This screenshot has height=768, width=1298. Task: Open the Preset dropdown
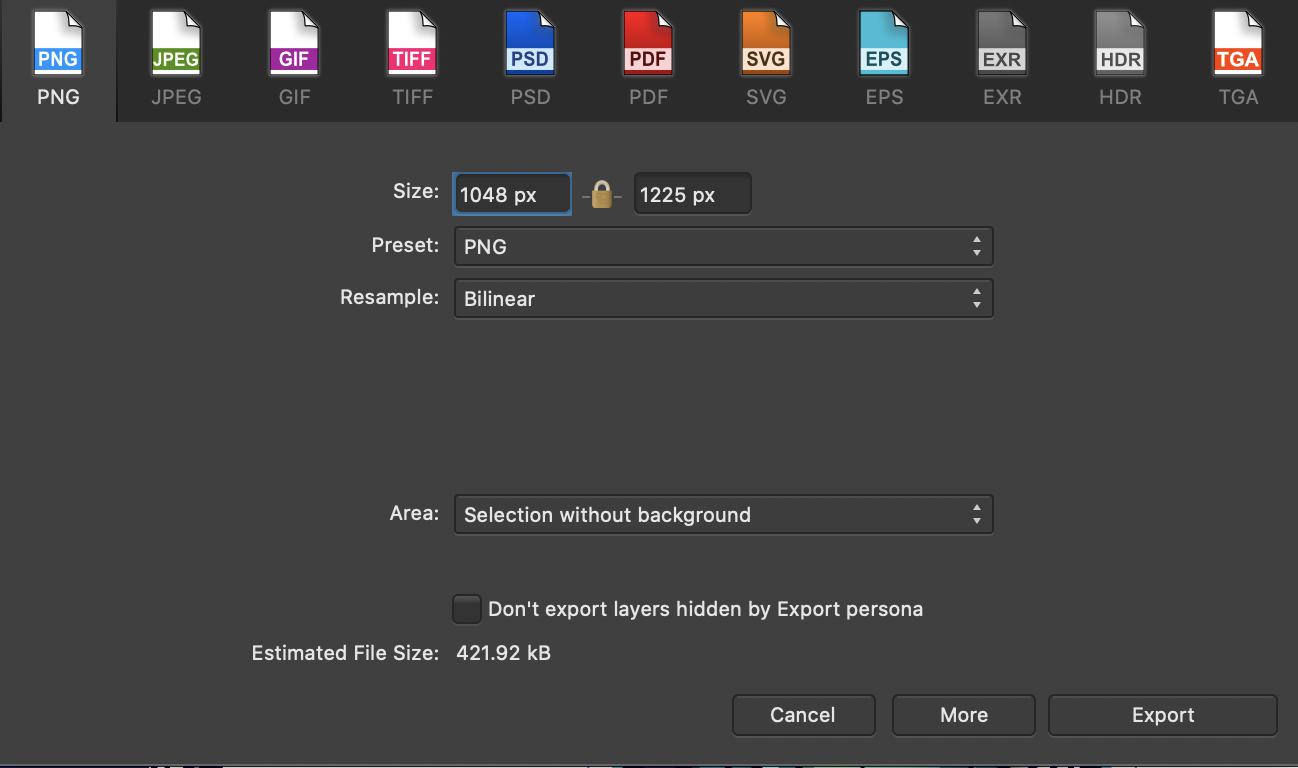point(723,247)
